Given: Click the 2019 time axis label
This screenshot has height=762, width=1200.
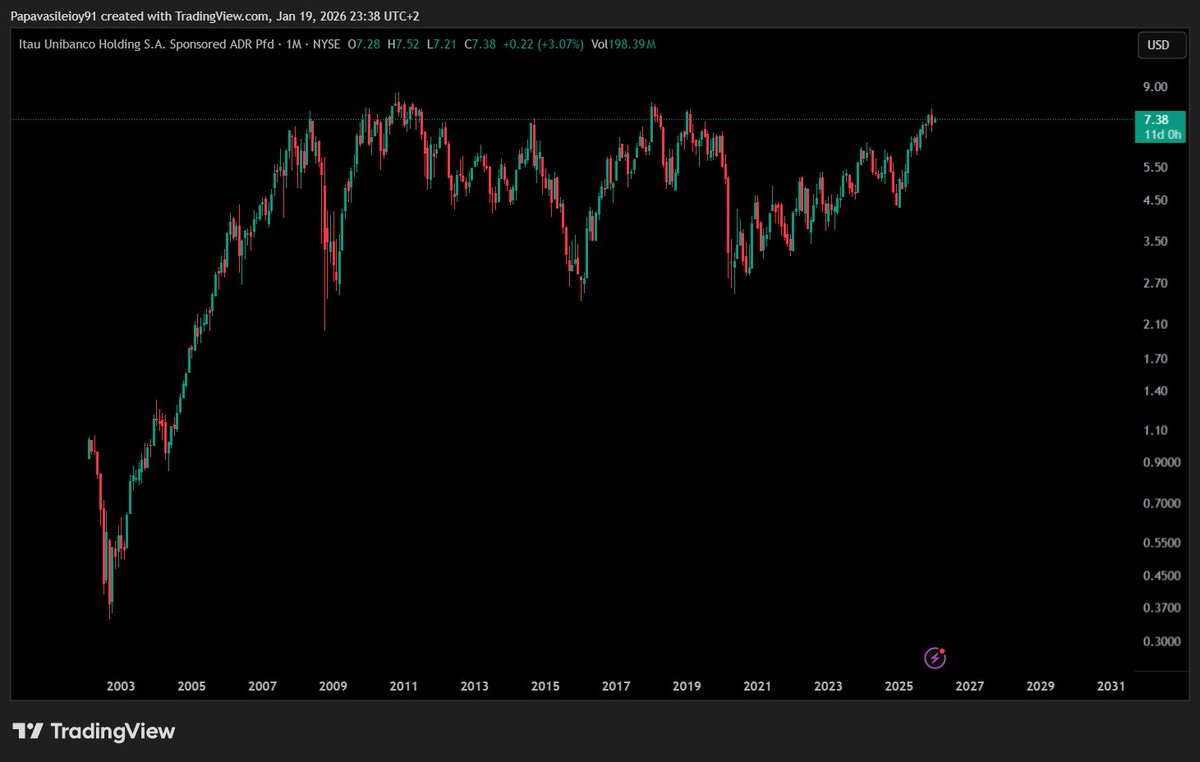Looking at the screenshot, I should pos(686,687).
